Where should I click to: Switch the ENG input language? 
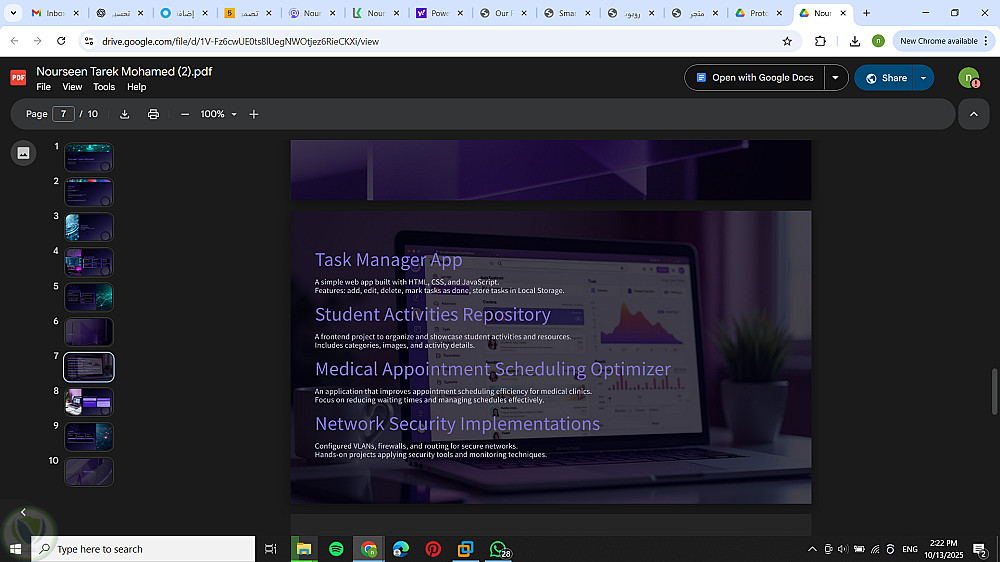coord(910,549)
